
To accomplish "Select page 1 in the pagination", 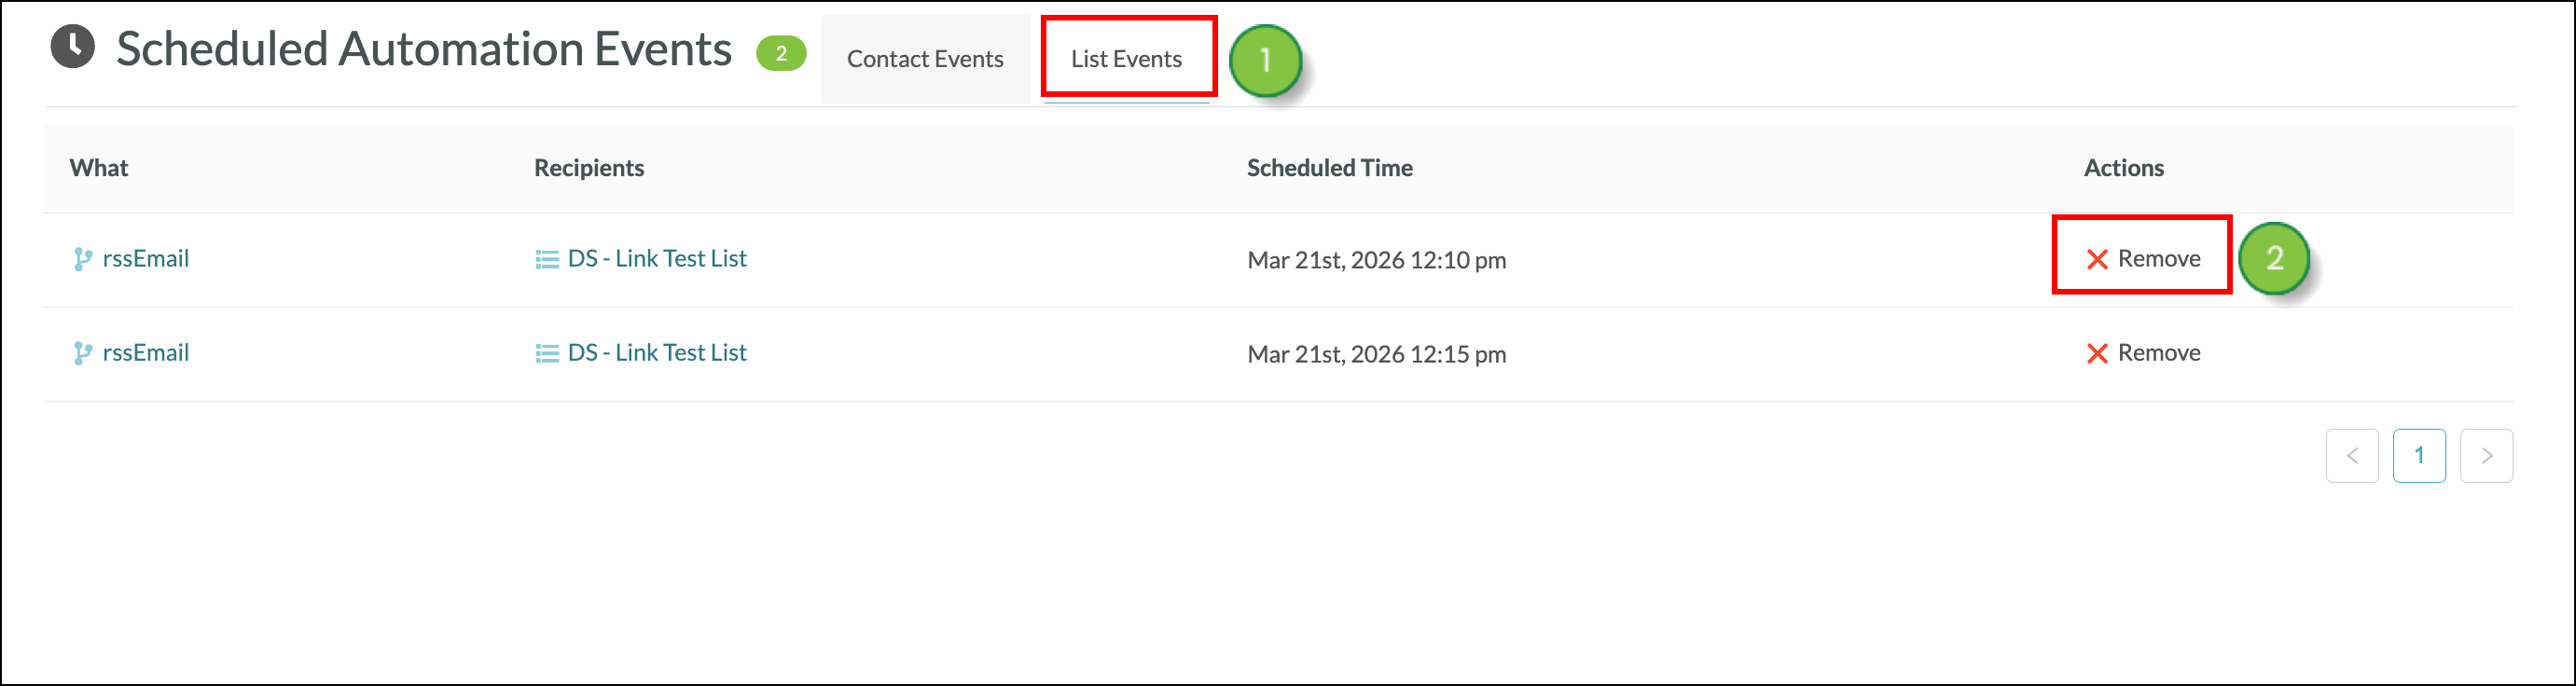I will coord(2419,456).
